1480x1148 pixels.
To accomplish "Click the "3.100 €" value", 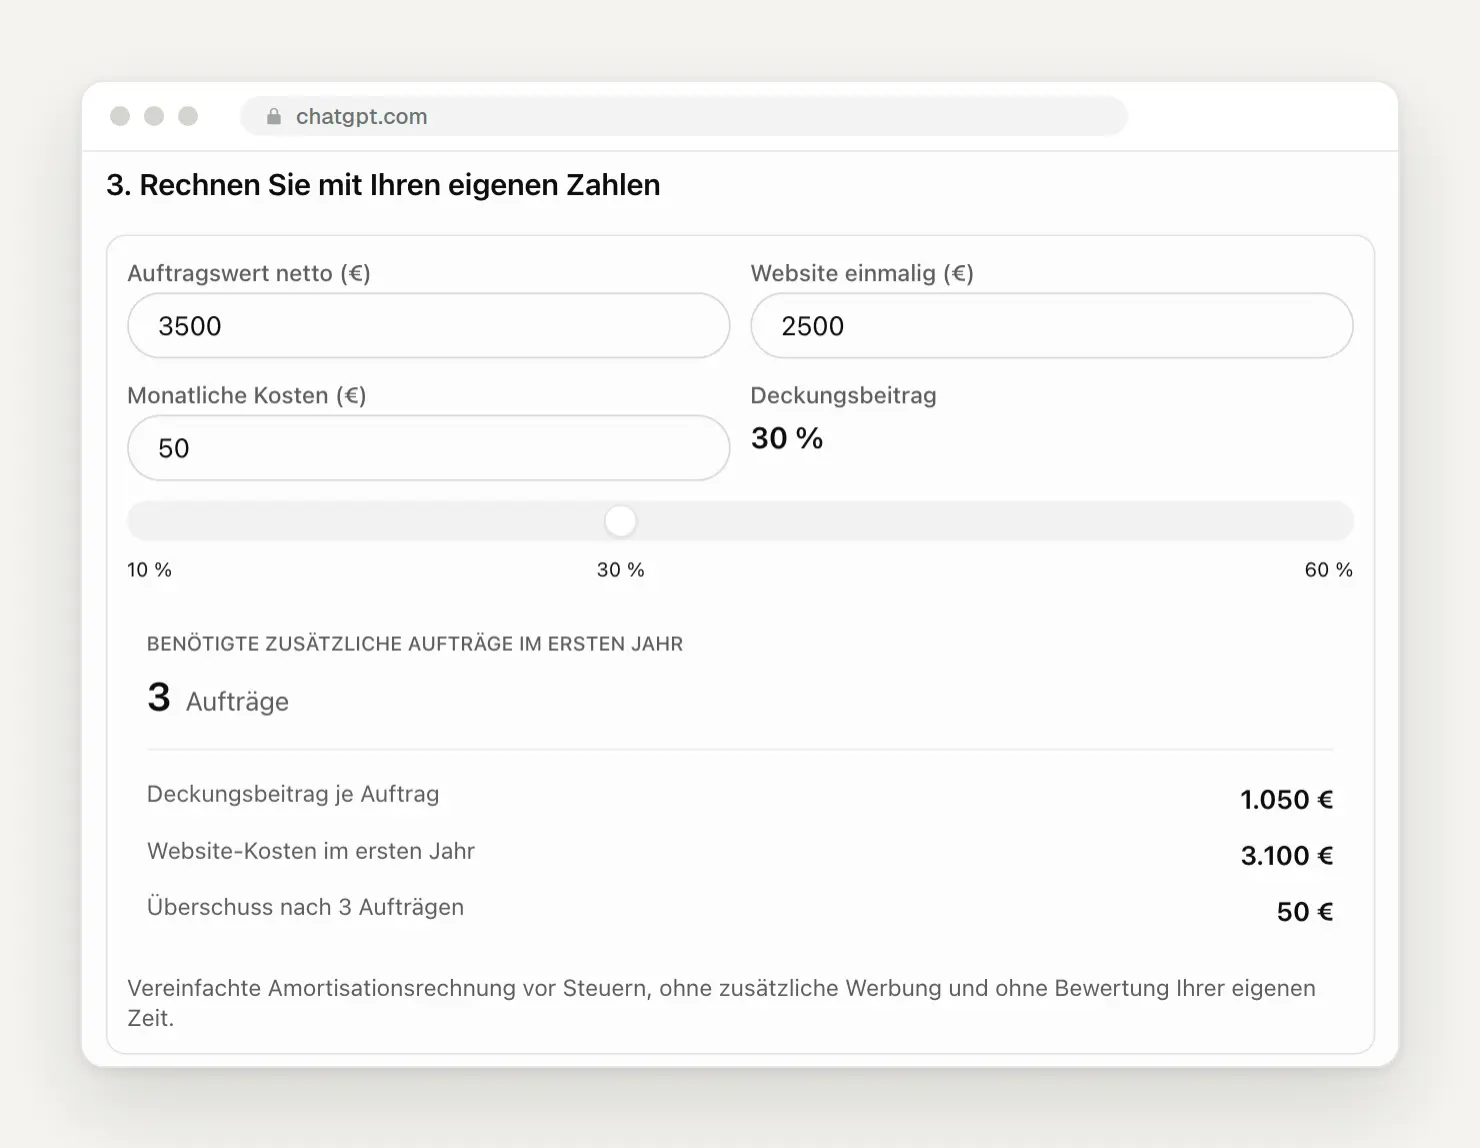I will tap(1287, 856).
